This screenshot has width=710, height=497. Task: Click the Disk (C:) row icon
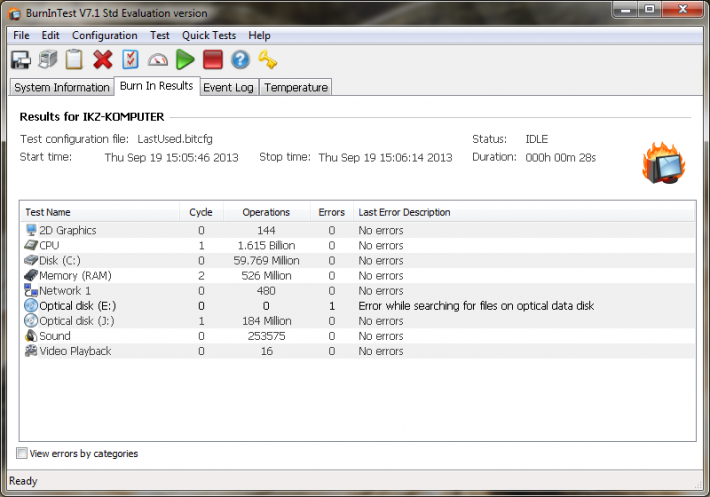[31, 260]
